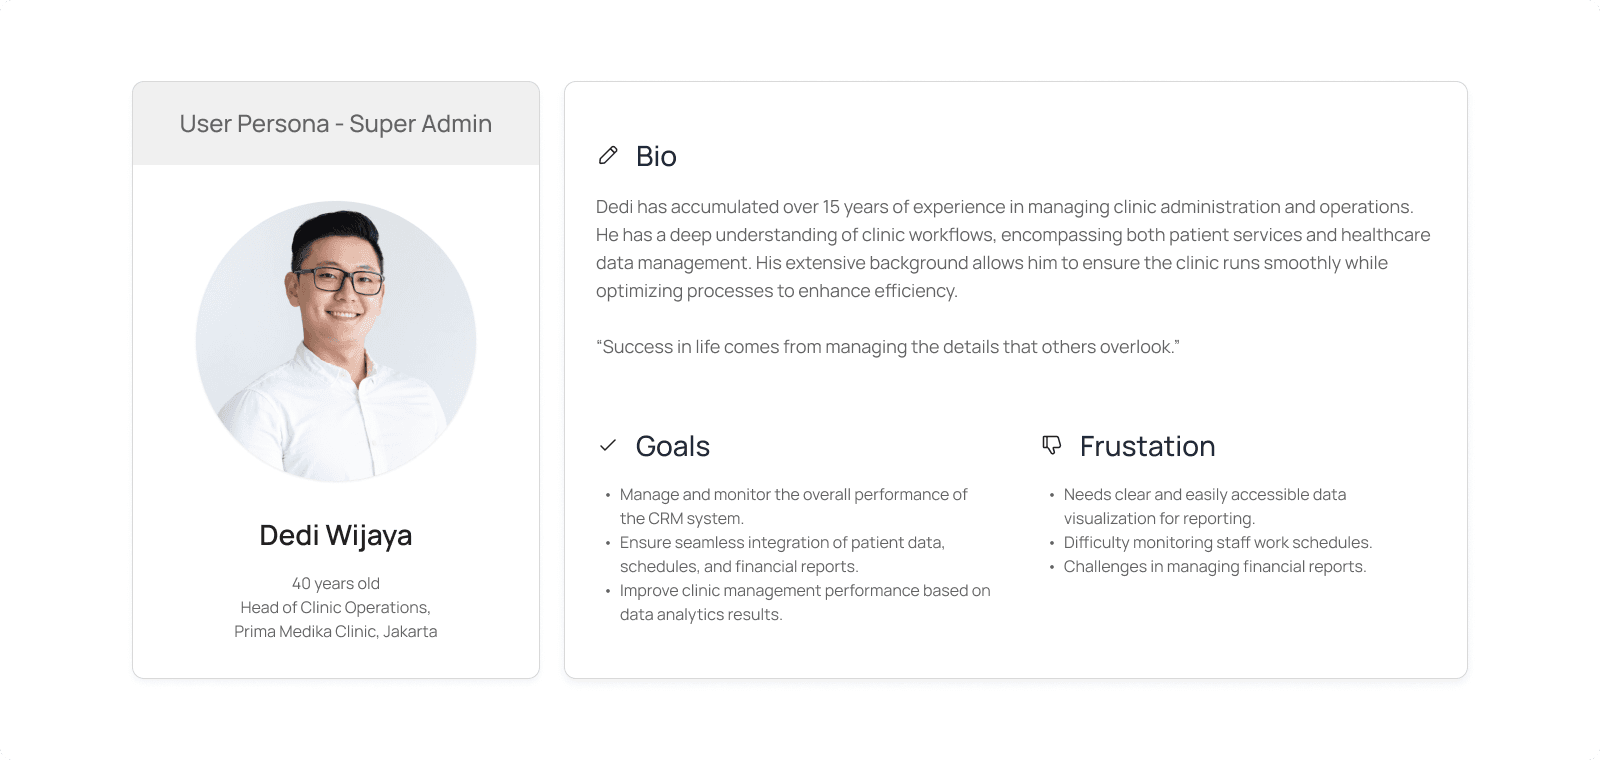1600x760 pixels.
Task: Click the quote about managing details
Action: point(888,347)
